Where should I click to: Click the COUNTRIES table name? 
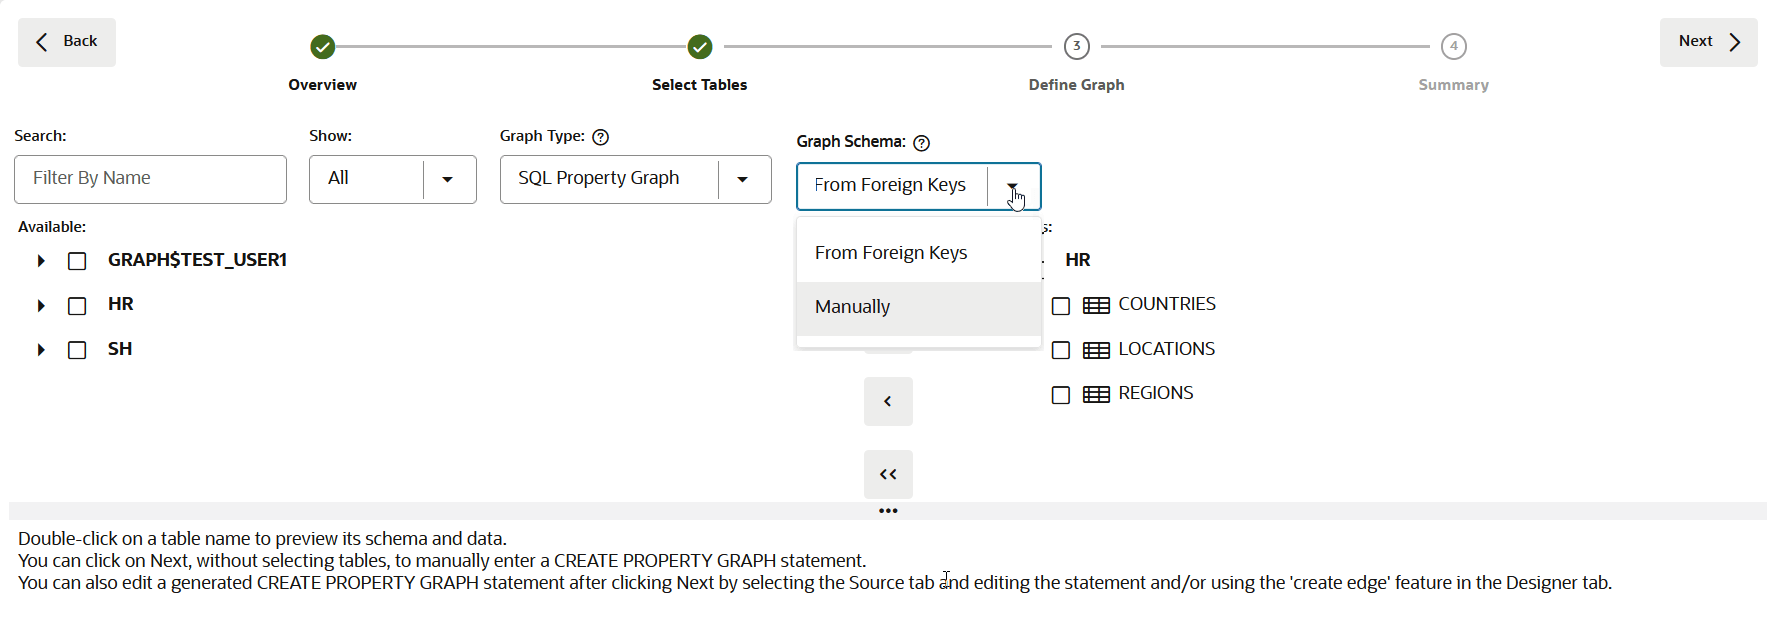(x=1167, y=304)
